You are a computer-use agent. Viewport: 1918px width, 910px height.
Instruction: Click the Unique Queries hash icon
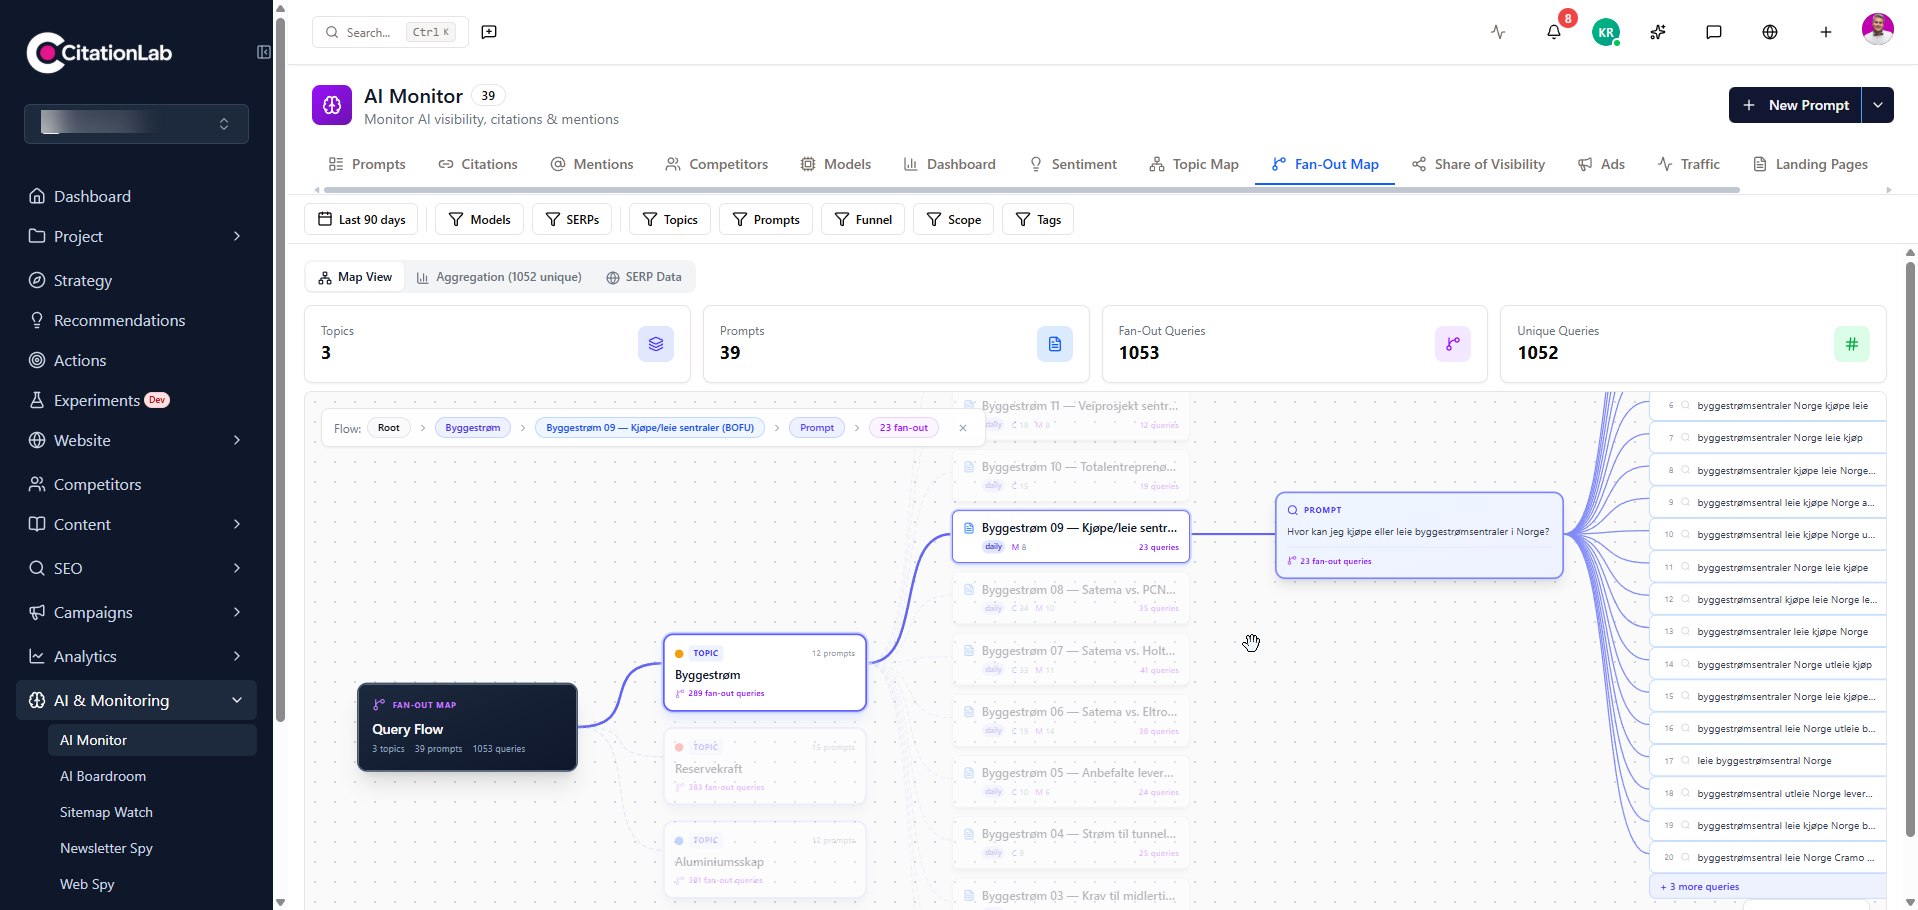[x=1852, y=344]
